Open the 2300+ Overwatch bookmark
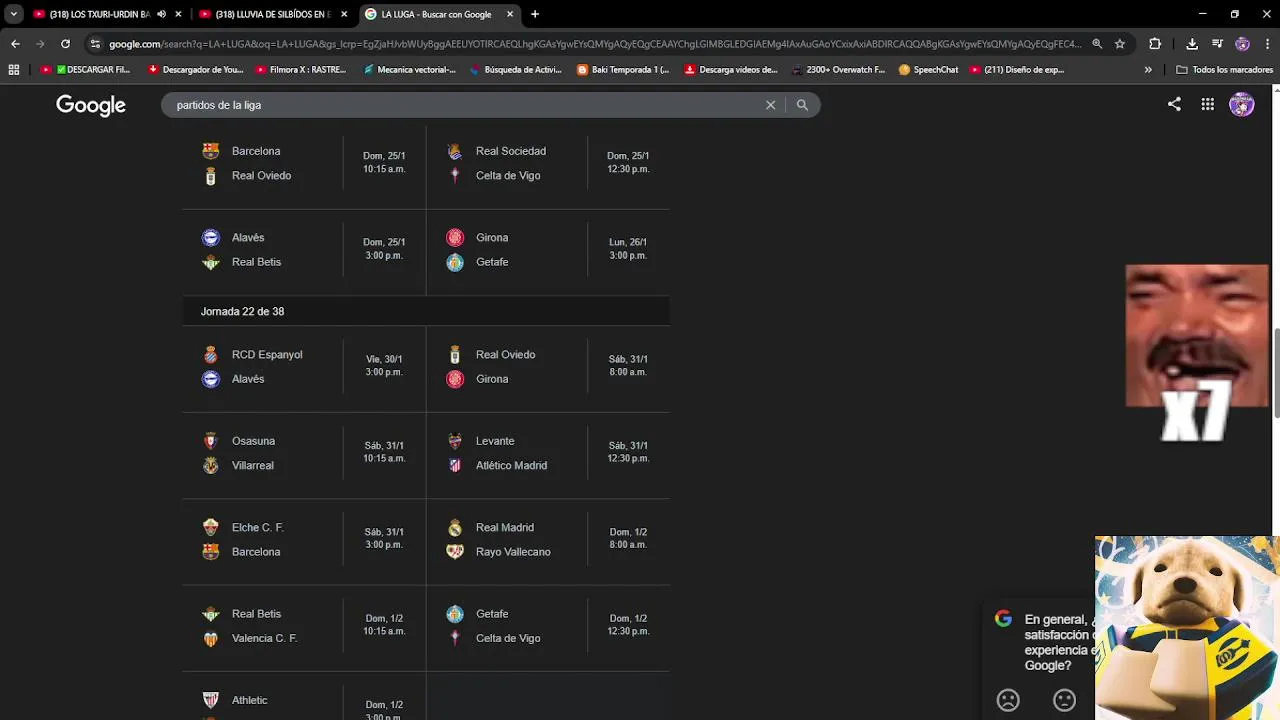 click(x=838, y=70)
